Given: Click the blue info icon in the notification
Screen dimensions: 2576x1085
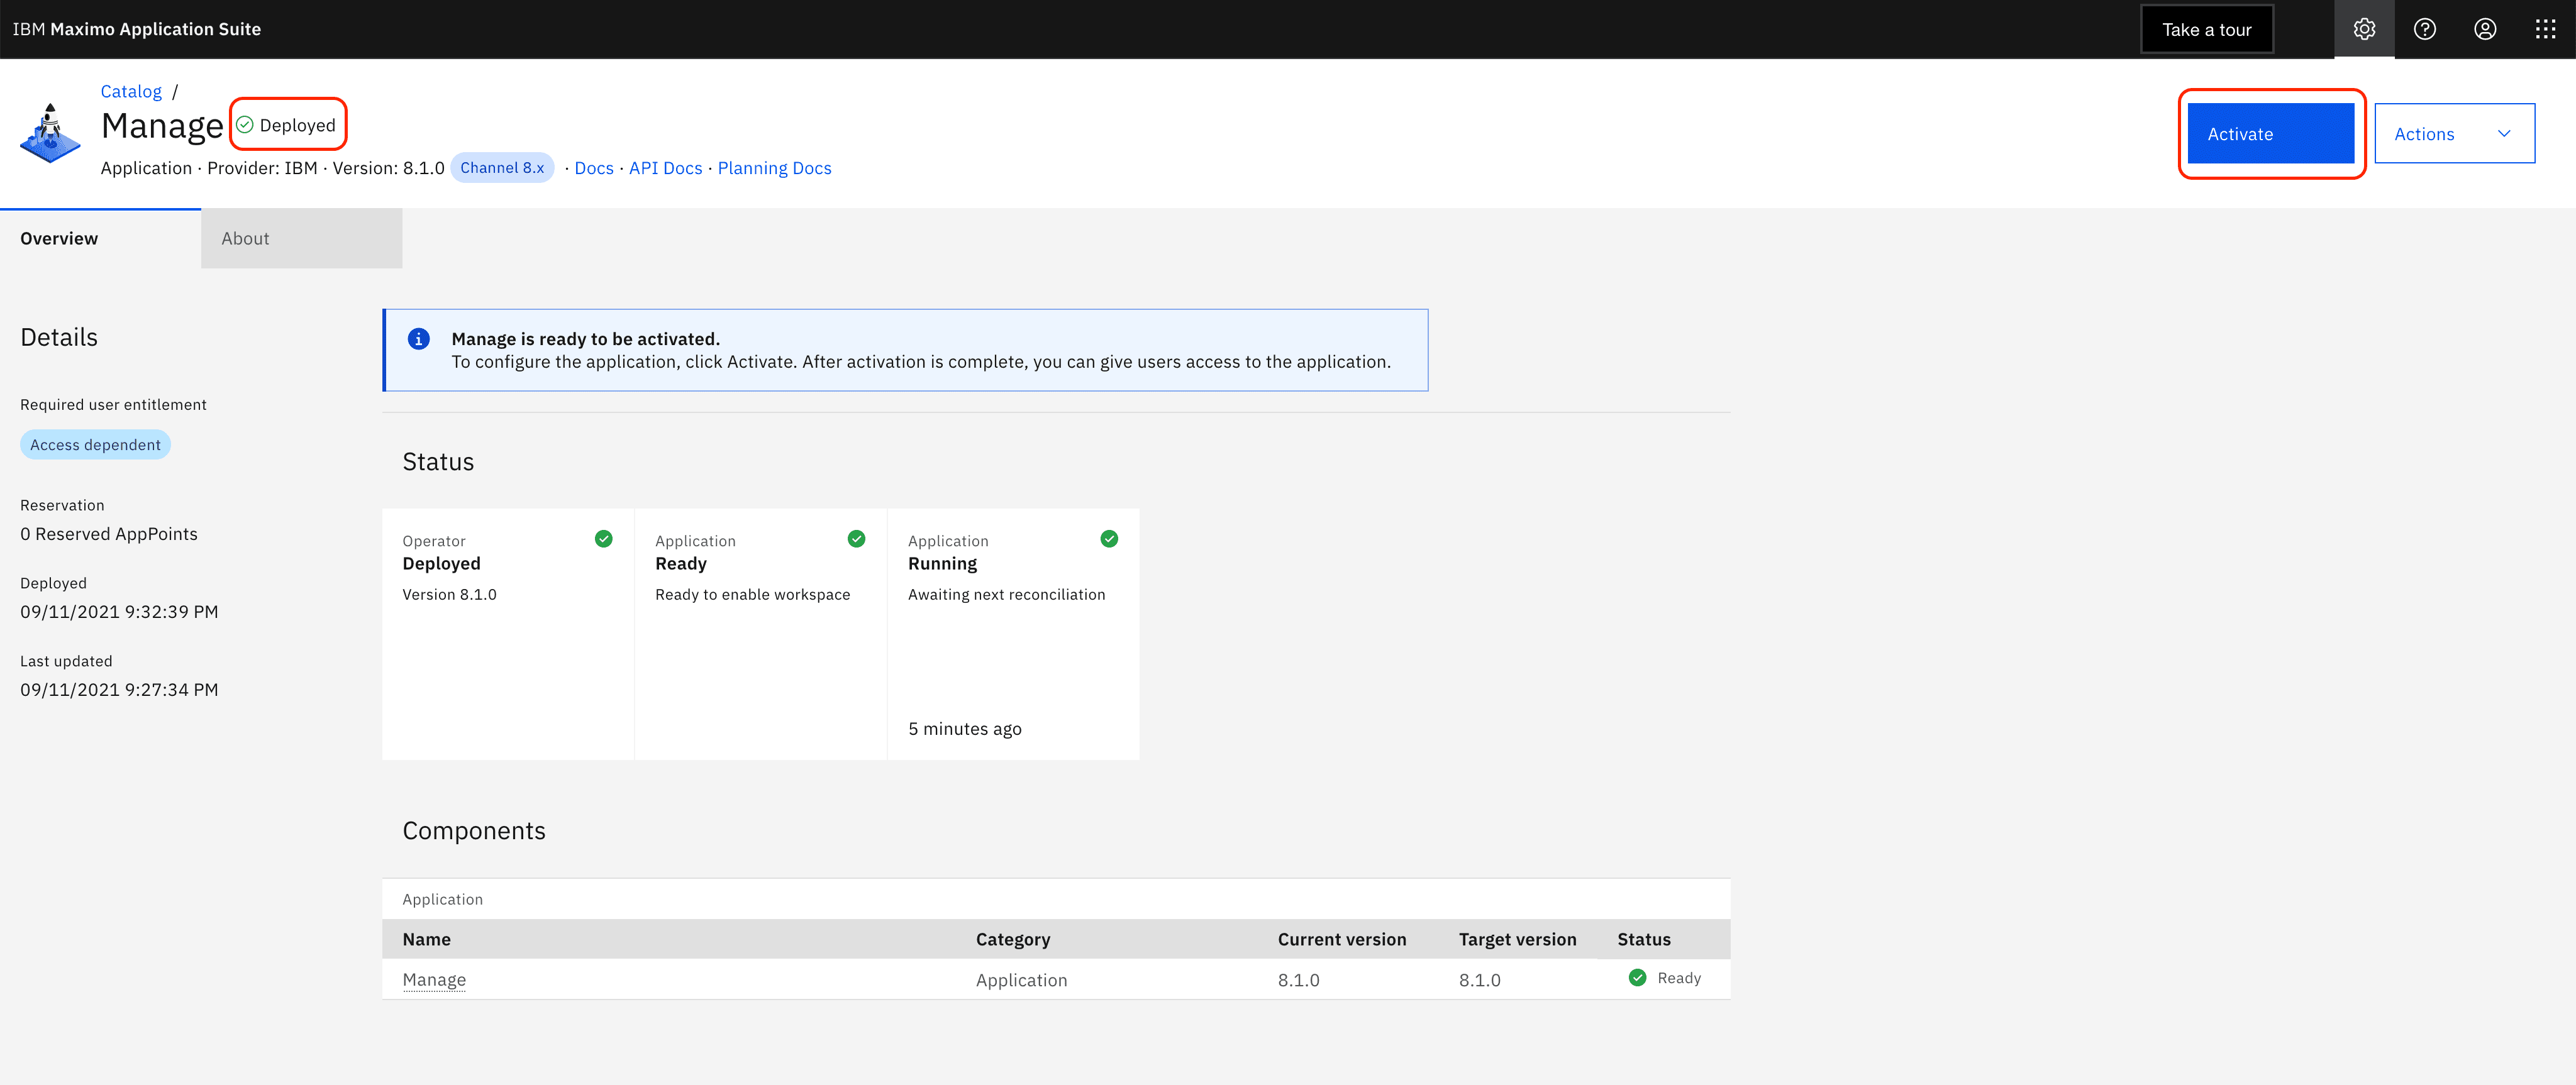Looking at the screenshot, I should (419, 339).
